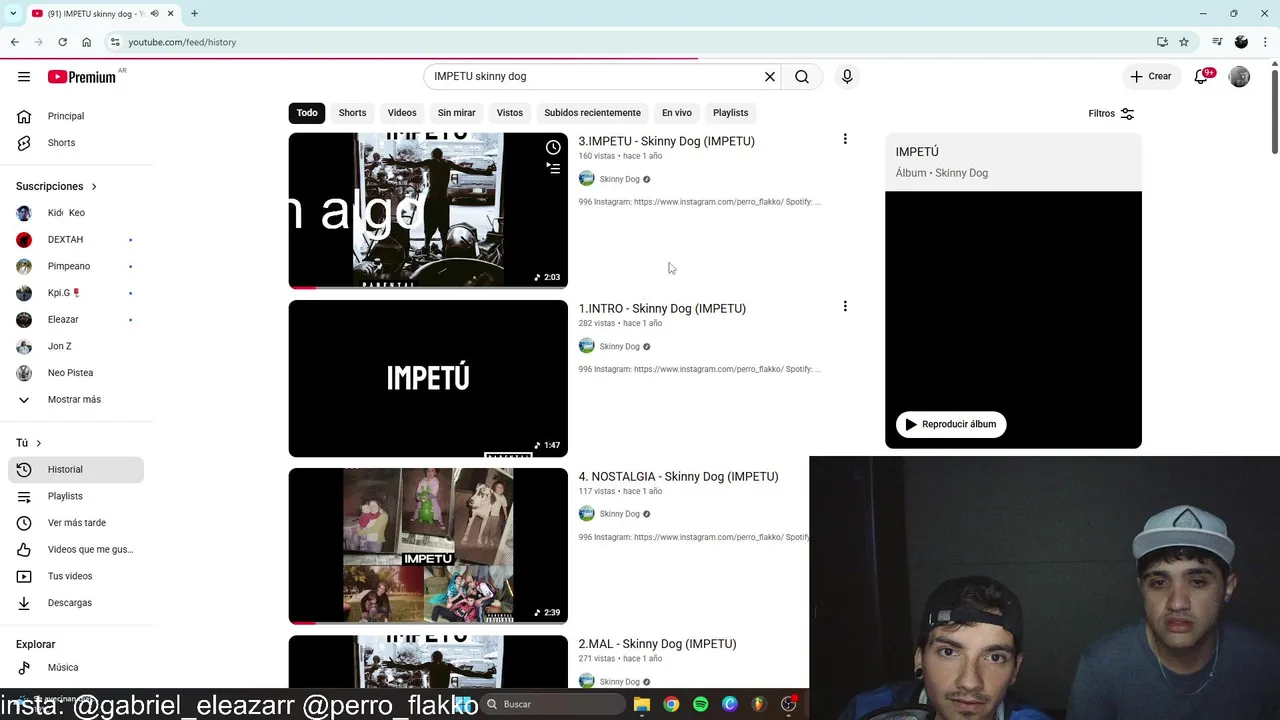The width and height of the screenshot is (1280, 720).
Task: Play the album with Reproducir álbum
Action: tap(951, 424)
